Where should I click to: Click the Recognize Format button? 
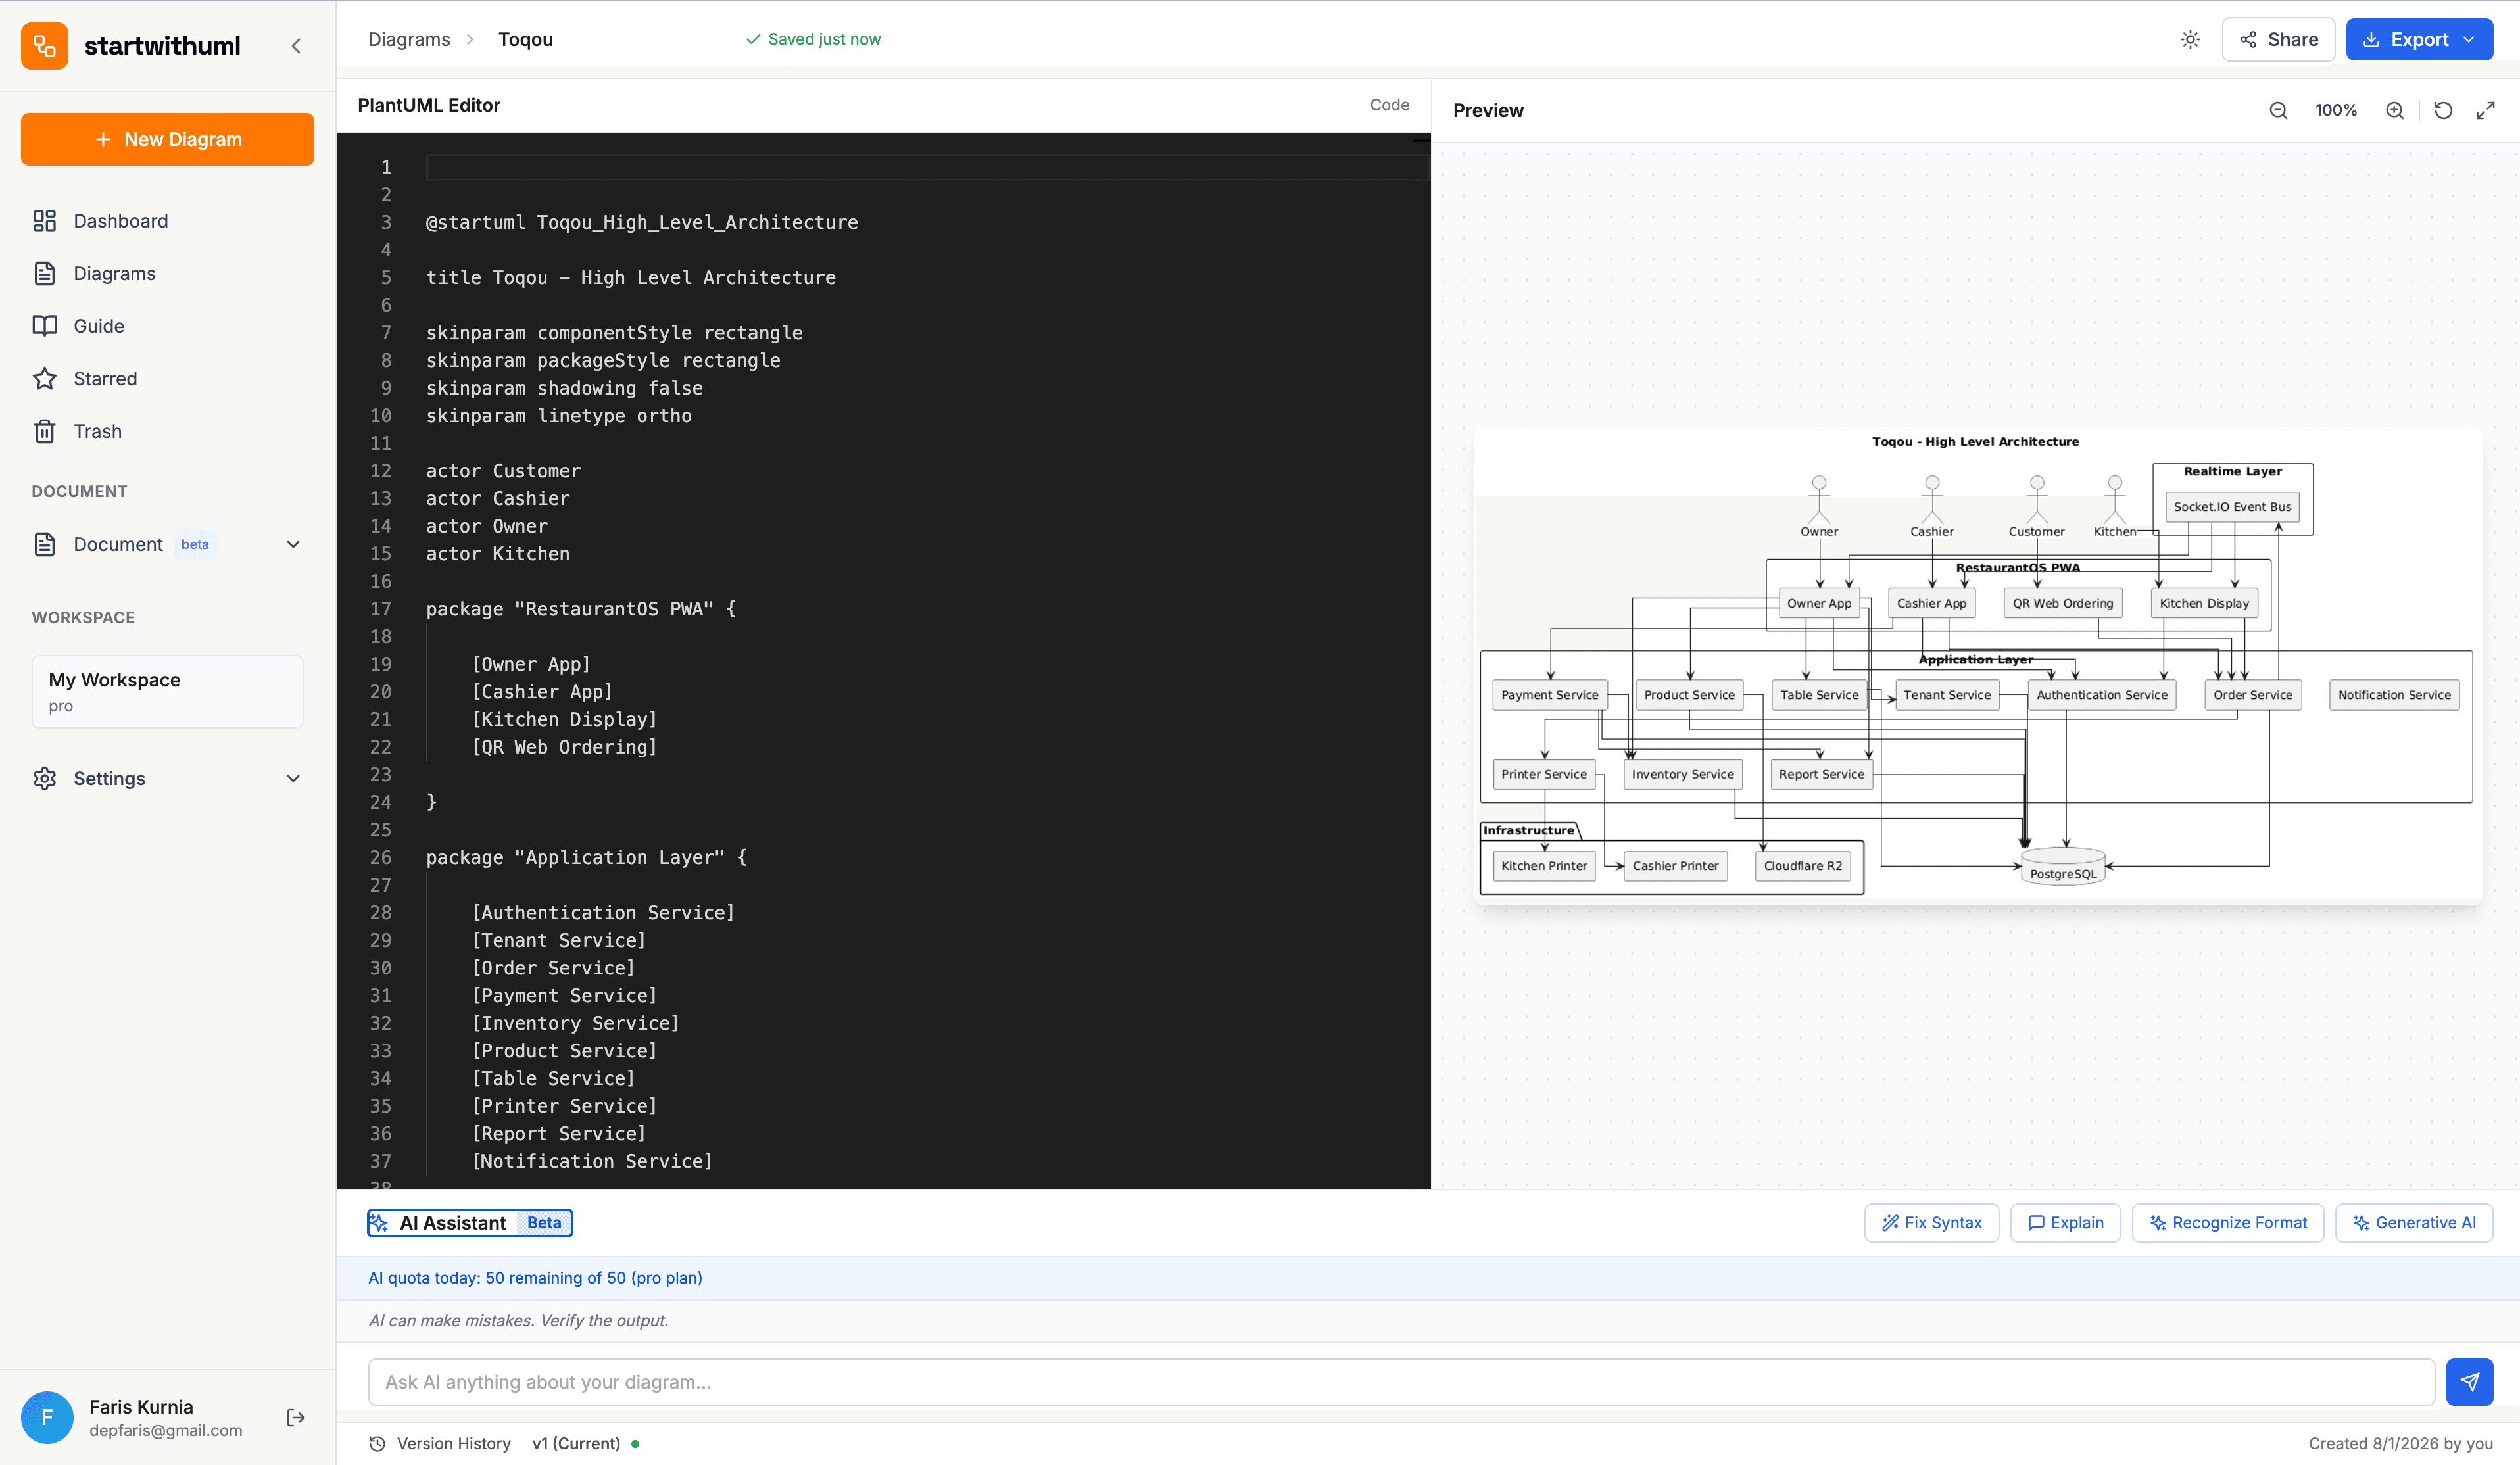[2227, 1222]
